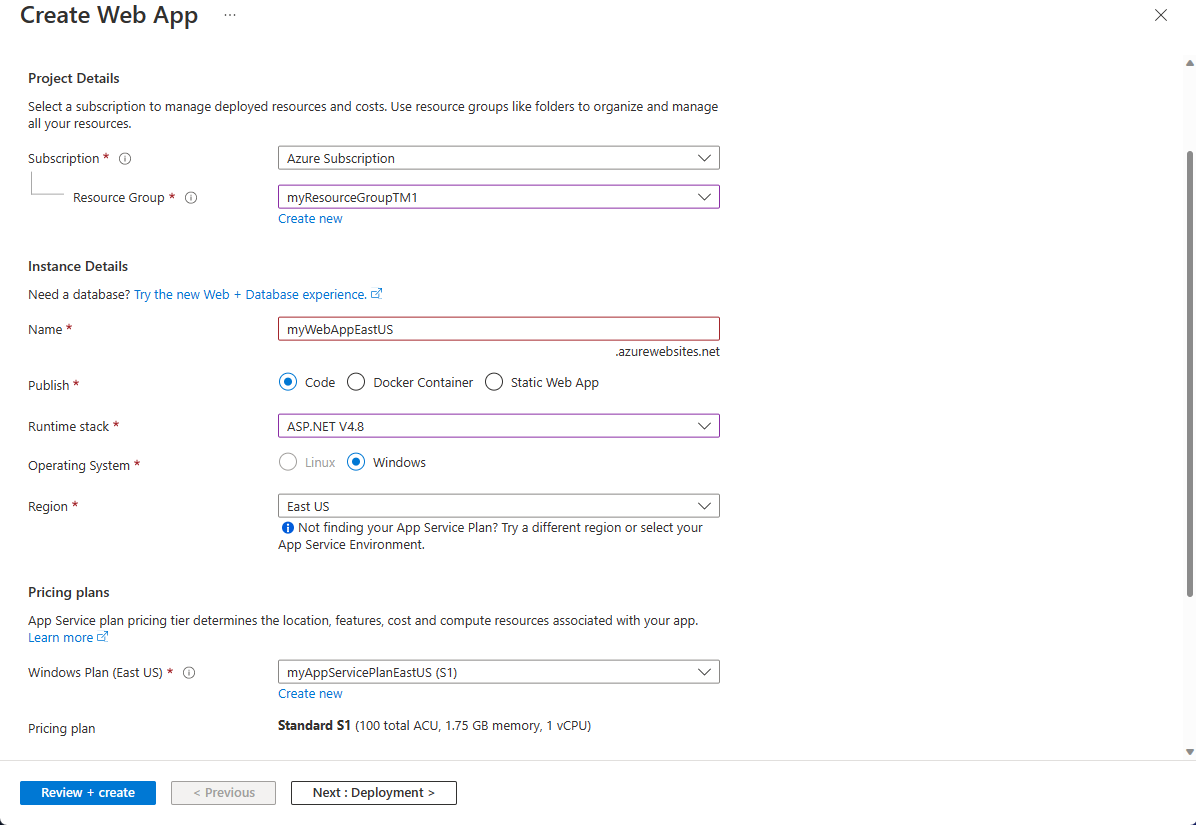
Task: Click the myWebAppEastUS name field
Action: 498,328
